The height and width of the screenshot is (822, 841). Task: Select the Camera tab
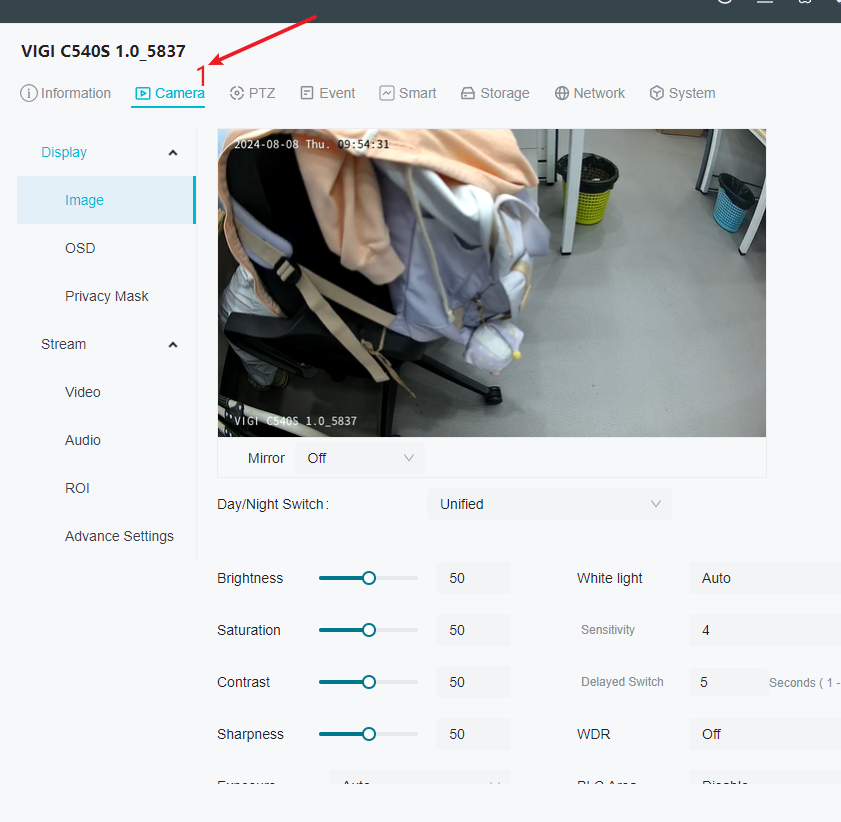coord(169,93)
